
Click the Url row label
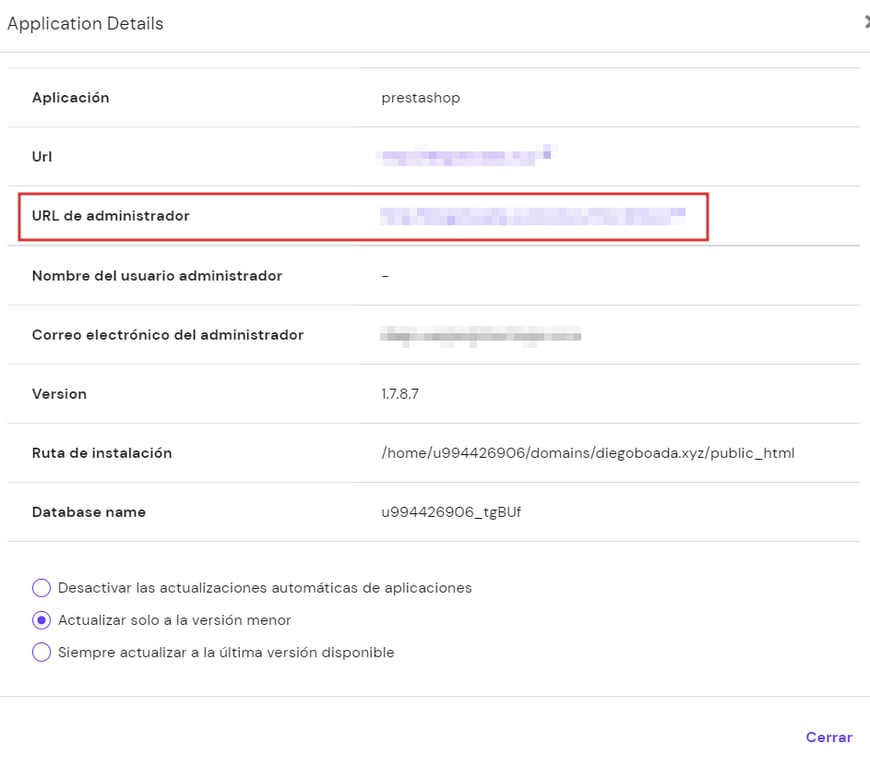coord(40,157)
